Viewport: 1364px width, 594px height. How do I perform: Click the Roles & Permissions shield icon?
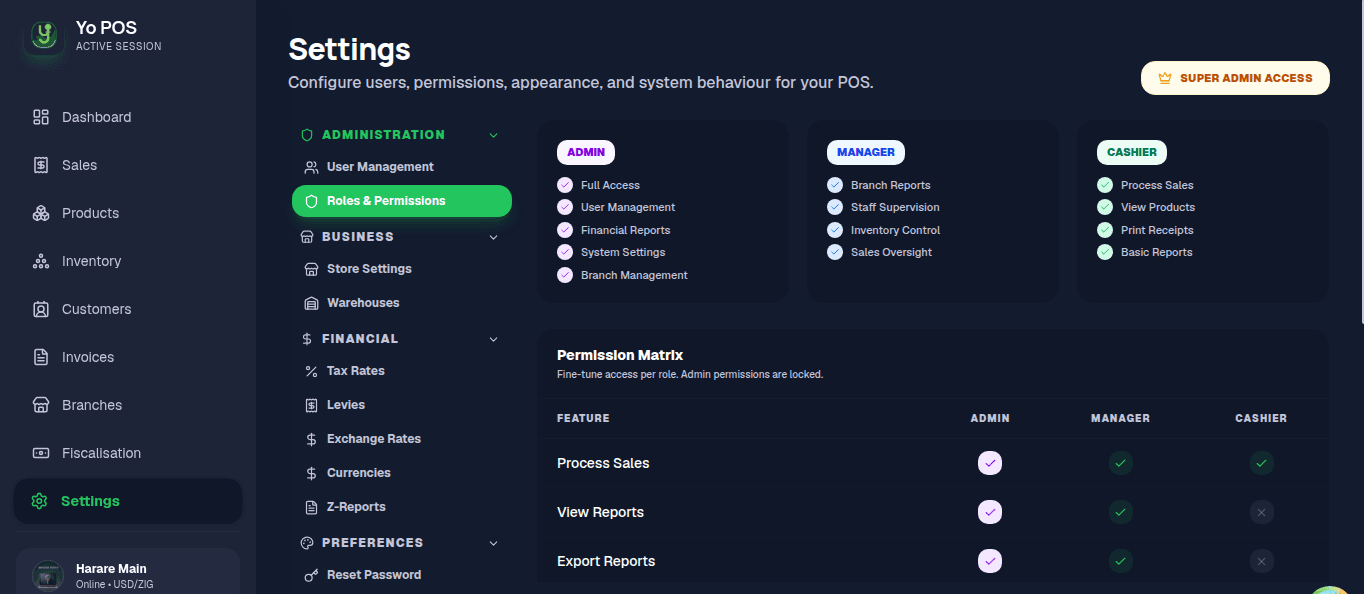tap(311, 201)
